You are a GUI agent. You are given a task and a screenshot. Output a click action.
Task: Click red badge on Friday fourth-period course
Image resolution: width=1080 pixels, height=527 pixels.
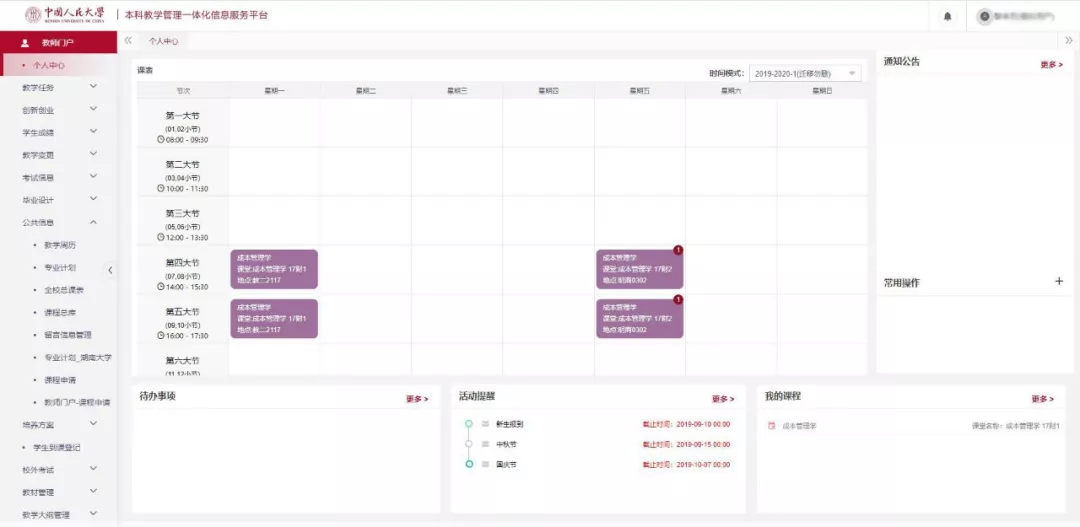[x=678, y=250]
